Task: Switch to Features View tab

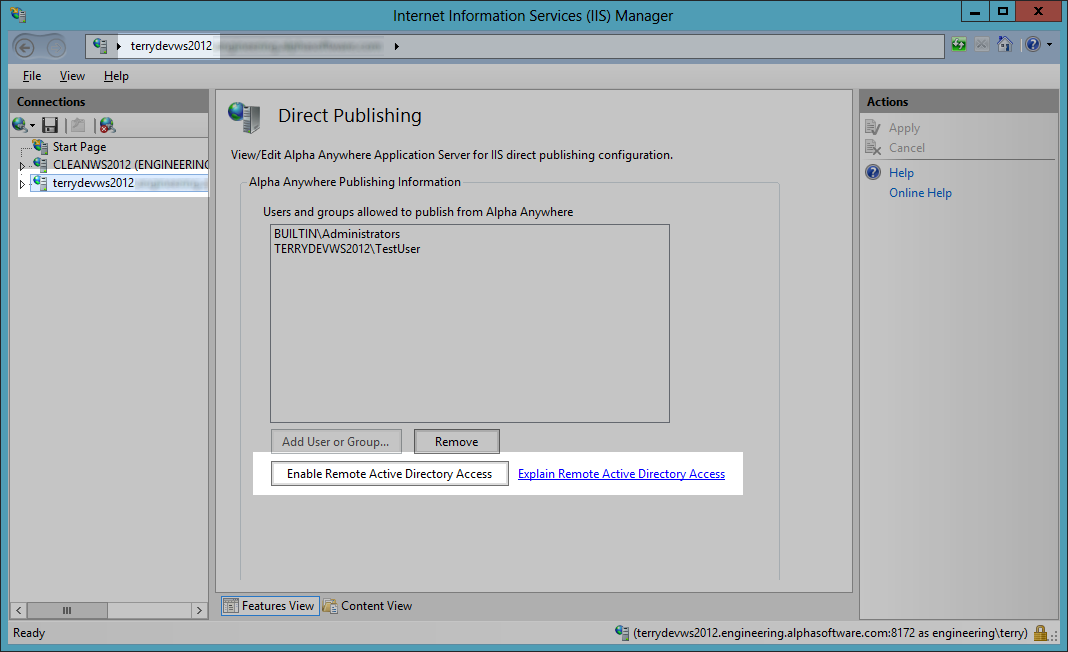Action: [x=270, y=606]
